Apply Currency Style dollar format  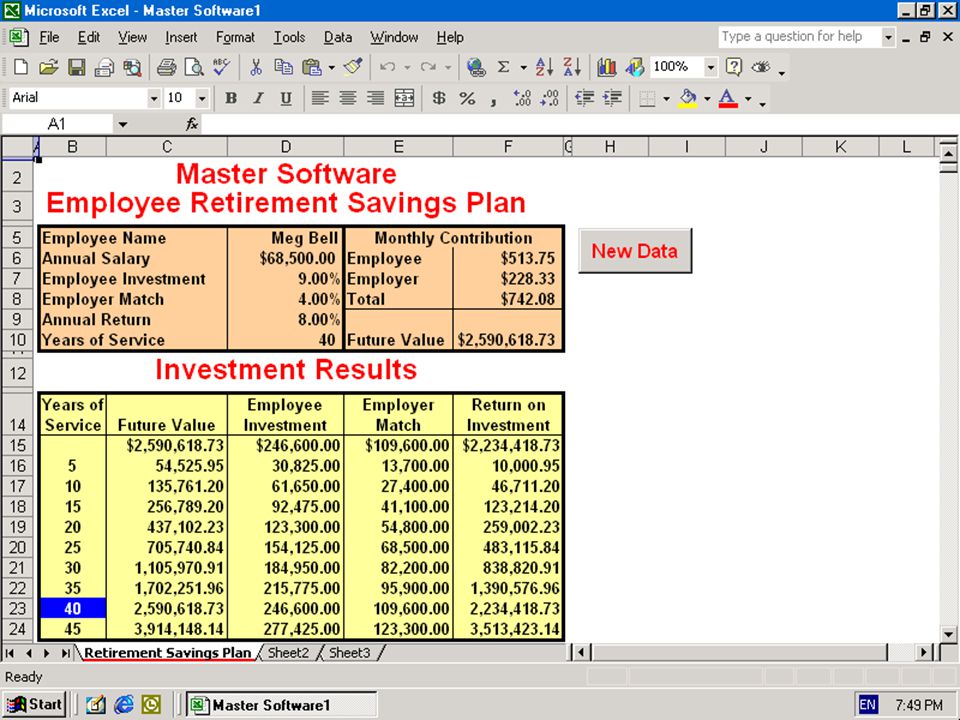[438, 98]
